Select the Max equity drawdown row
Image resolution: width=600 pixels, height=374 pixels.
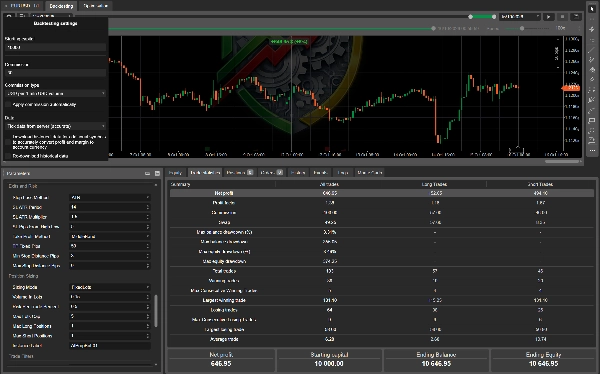click(382, 261)
